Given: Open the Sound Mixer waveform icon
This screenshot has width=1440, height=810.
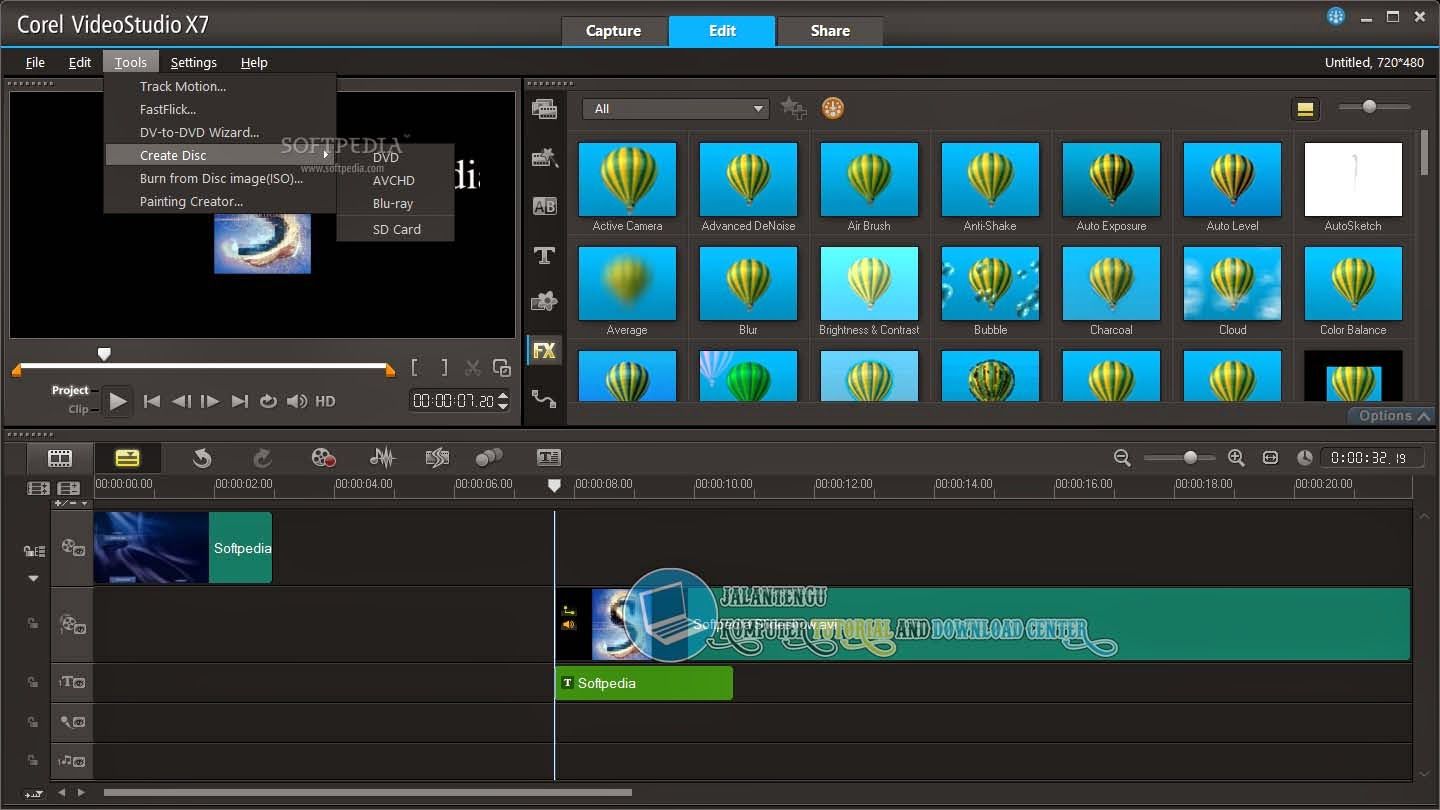Looking at the screenshot, I should 382,458.
